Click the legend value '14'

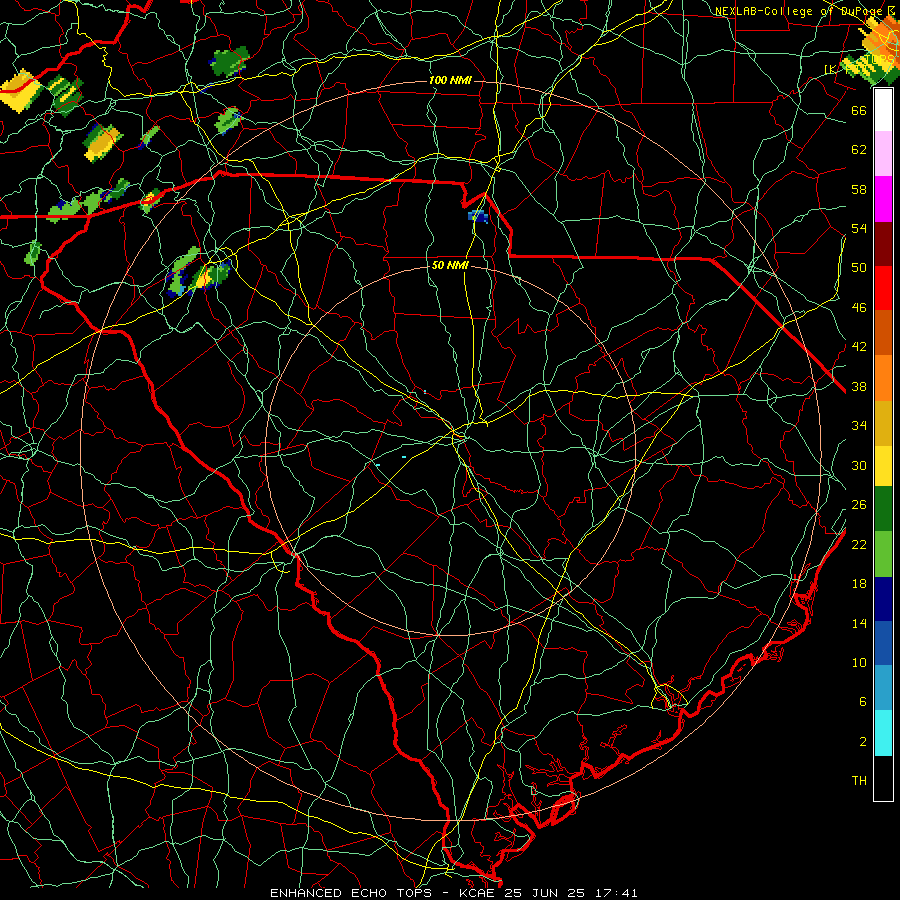[x=859, y=623]
